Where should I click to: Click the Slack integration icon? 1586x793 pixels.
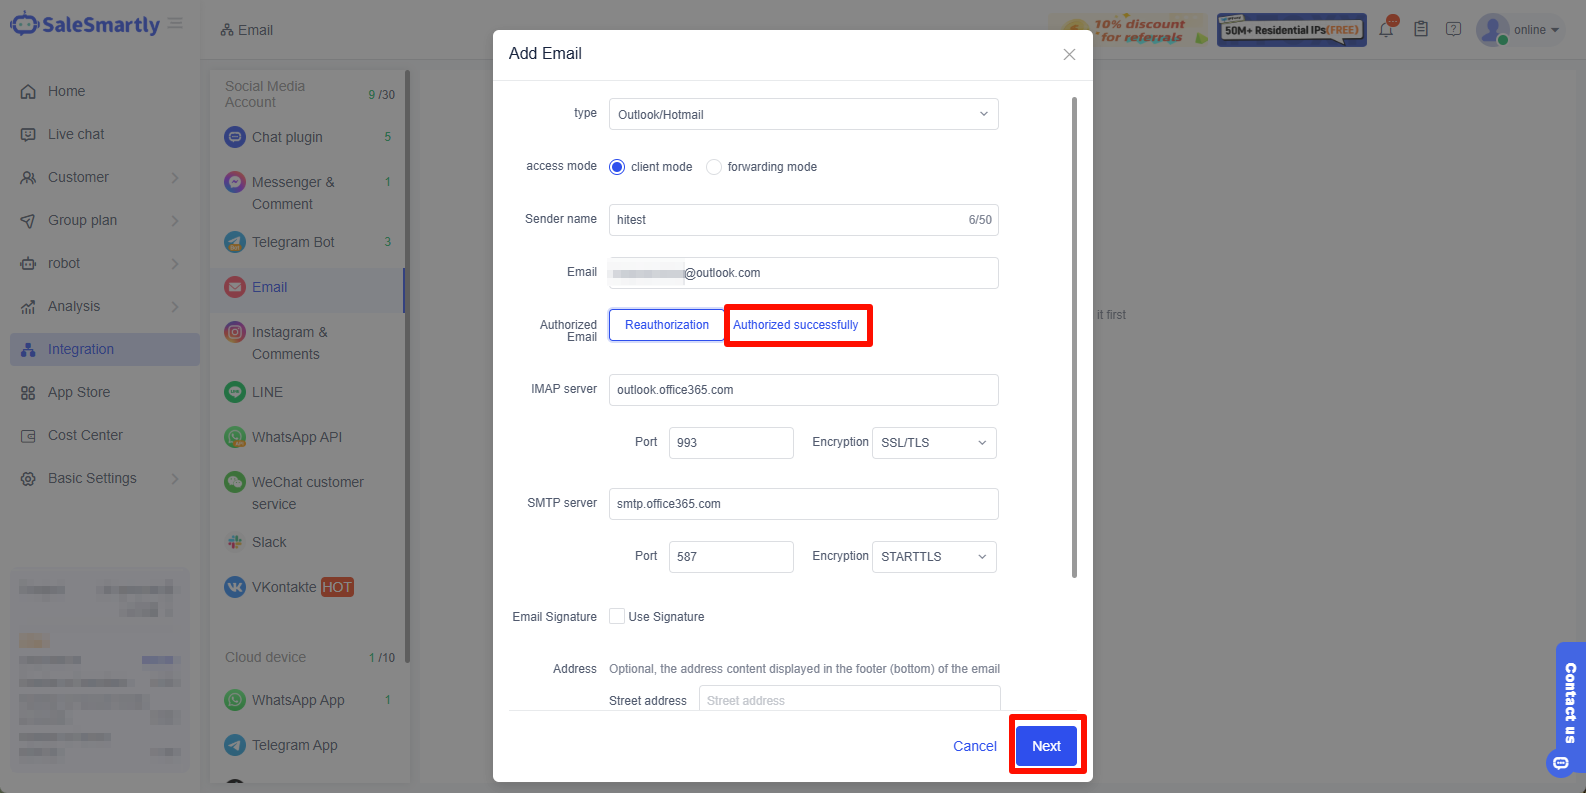point(235,542)
